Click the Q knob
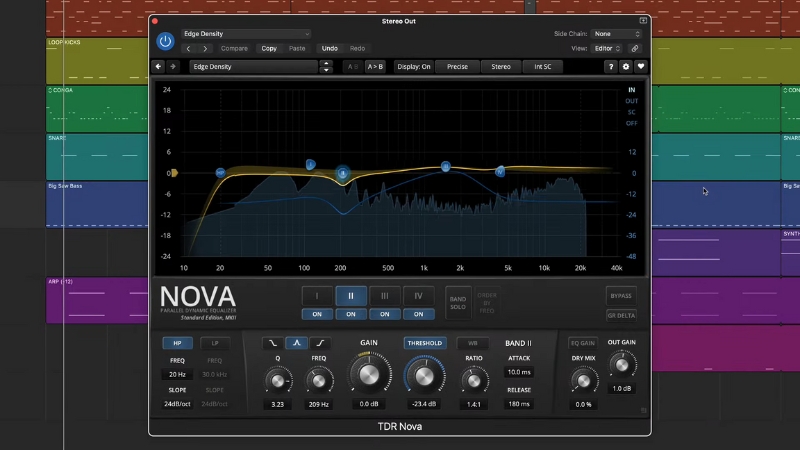800x450 pixels. pyautogui.click(x=278, y=381)
